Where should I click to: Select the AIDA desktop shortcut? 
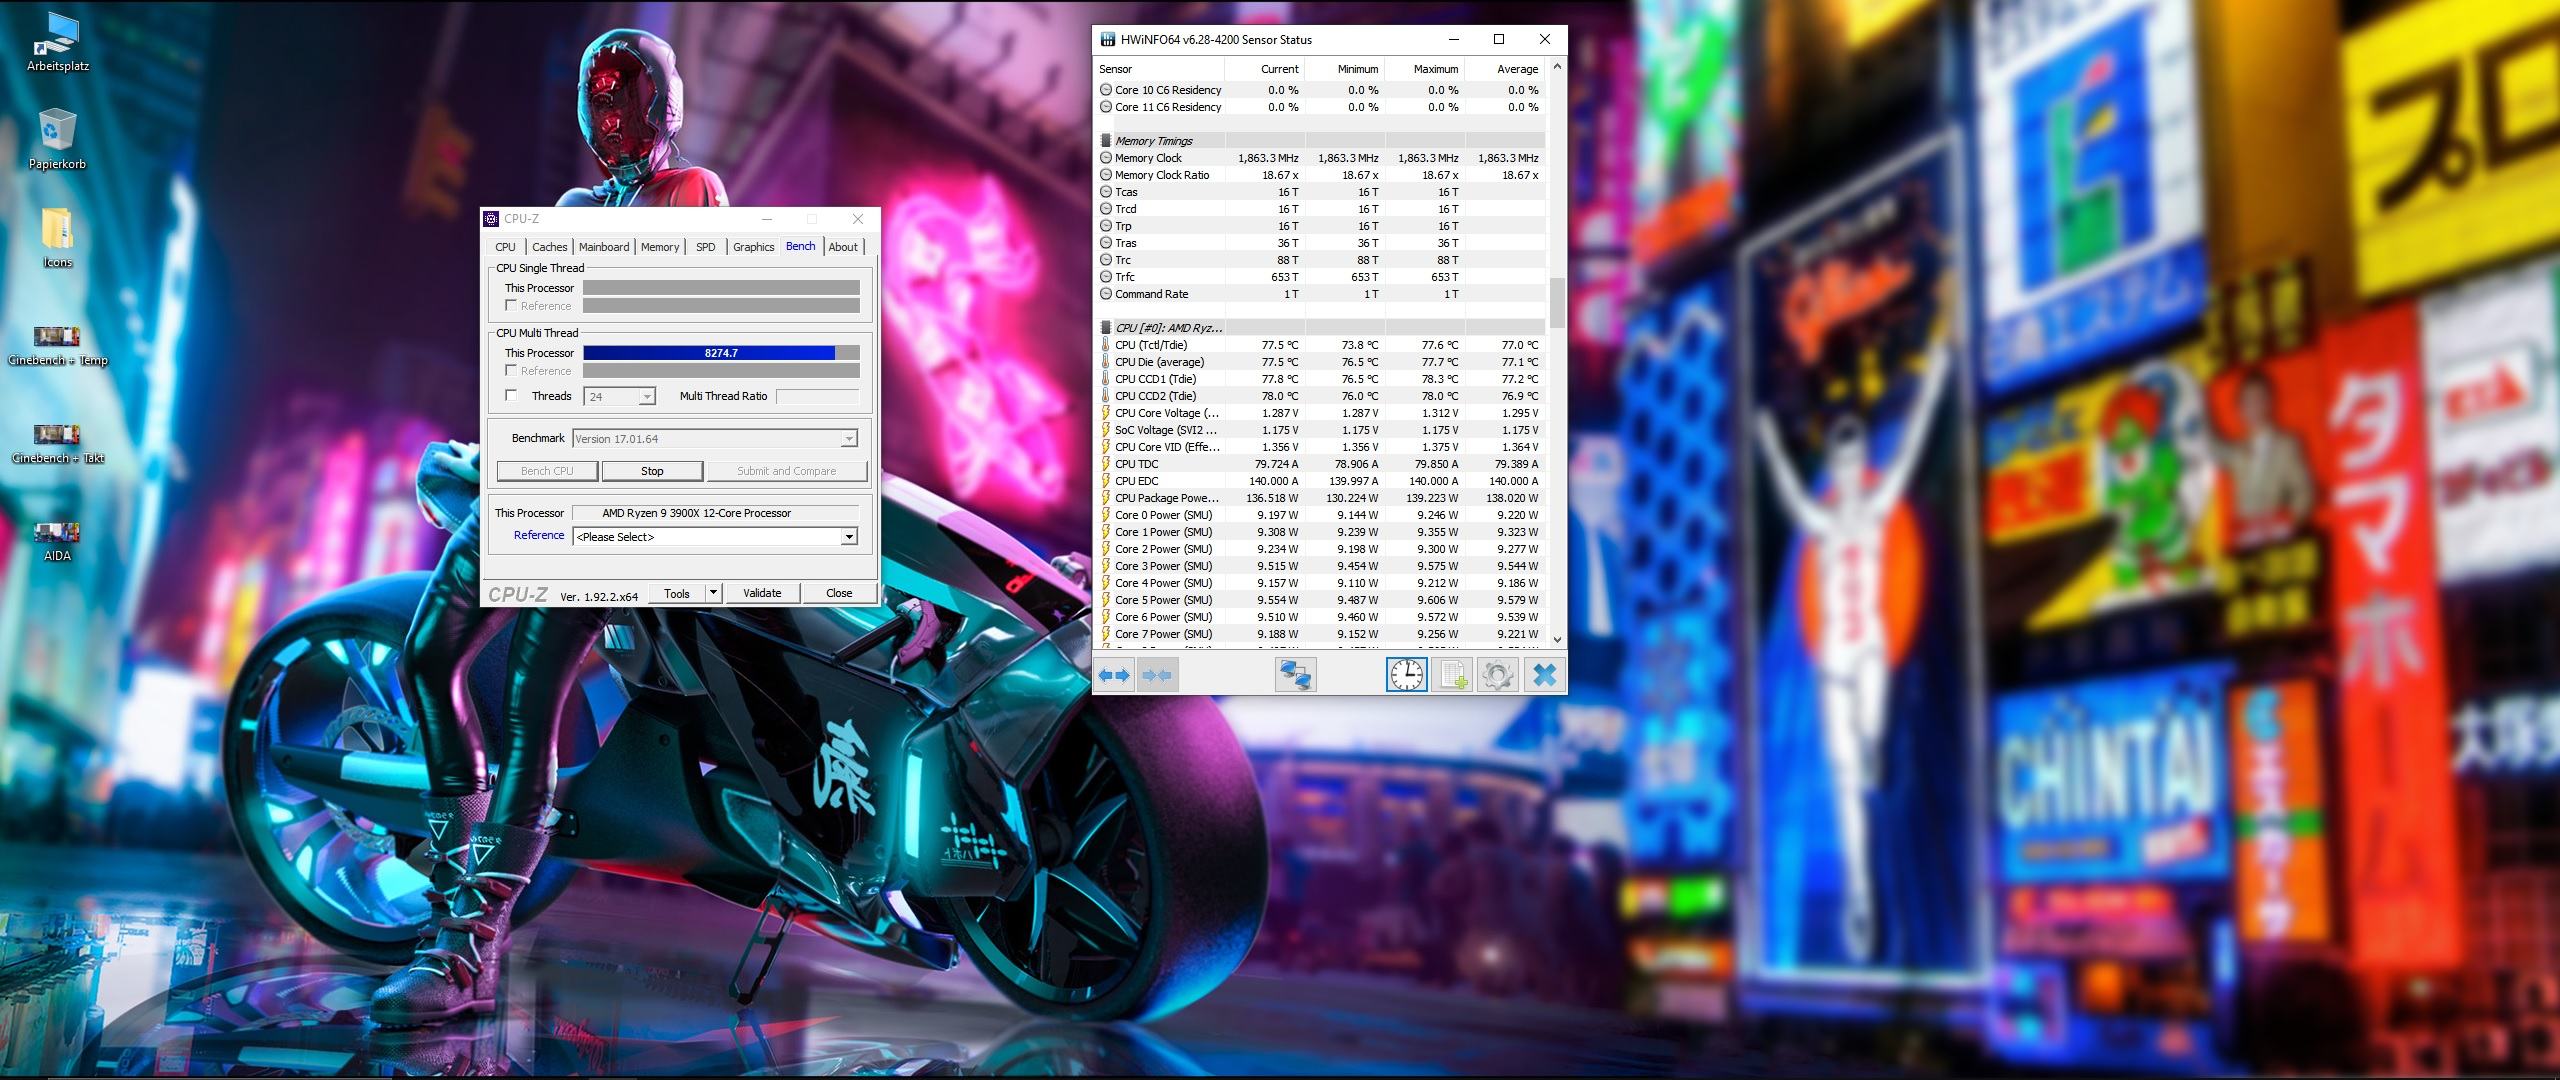point(57,541)
